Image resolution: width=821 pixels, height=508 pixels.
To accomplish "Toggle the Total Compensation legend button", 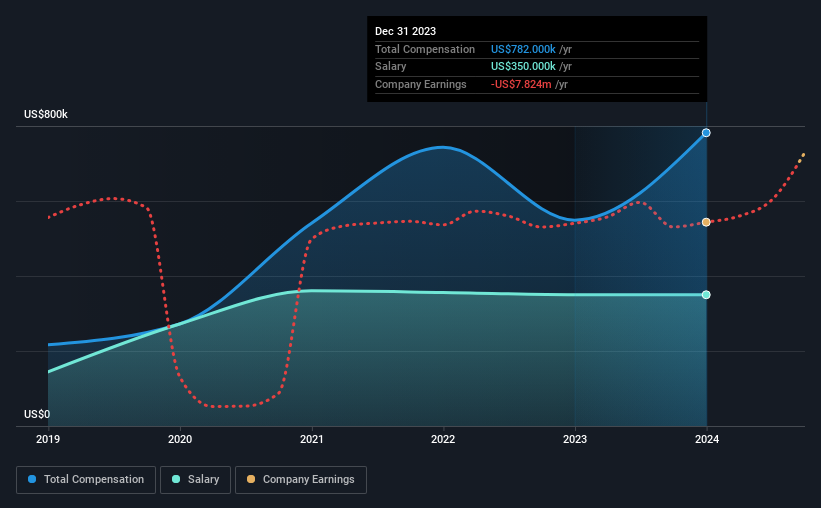I will (86, 480).
